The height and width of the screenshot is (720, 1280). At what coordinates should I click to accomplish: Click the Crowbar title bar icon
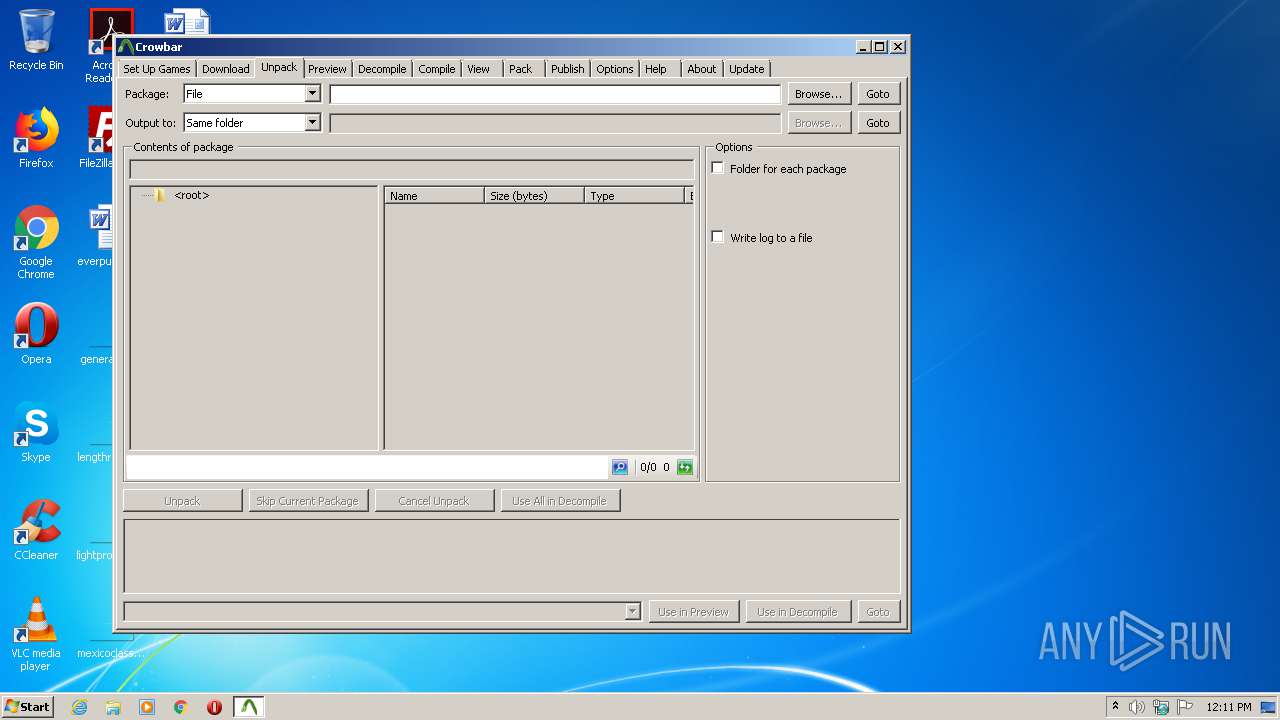pos(125,46)
